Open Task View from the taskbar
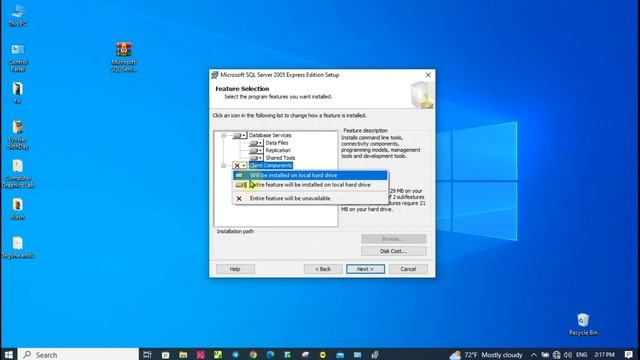Viewport: 640px width, 360px height. click(147, 355)
